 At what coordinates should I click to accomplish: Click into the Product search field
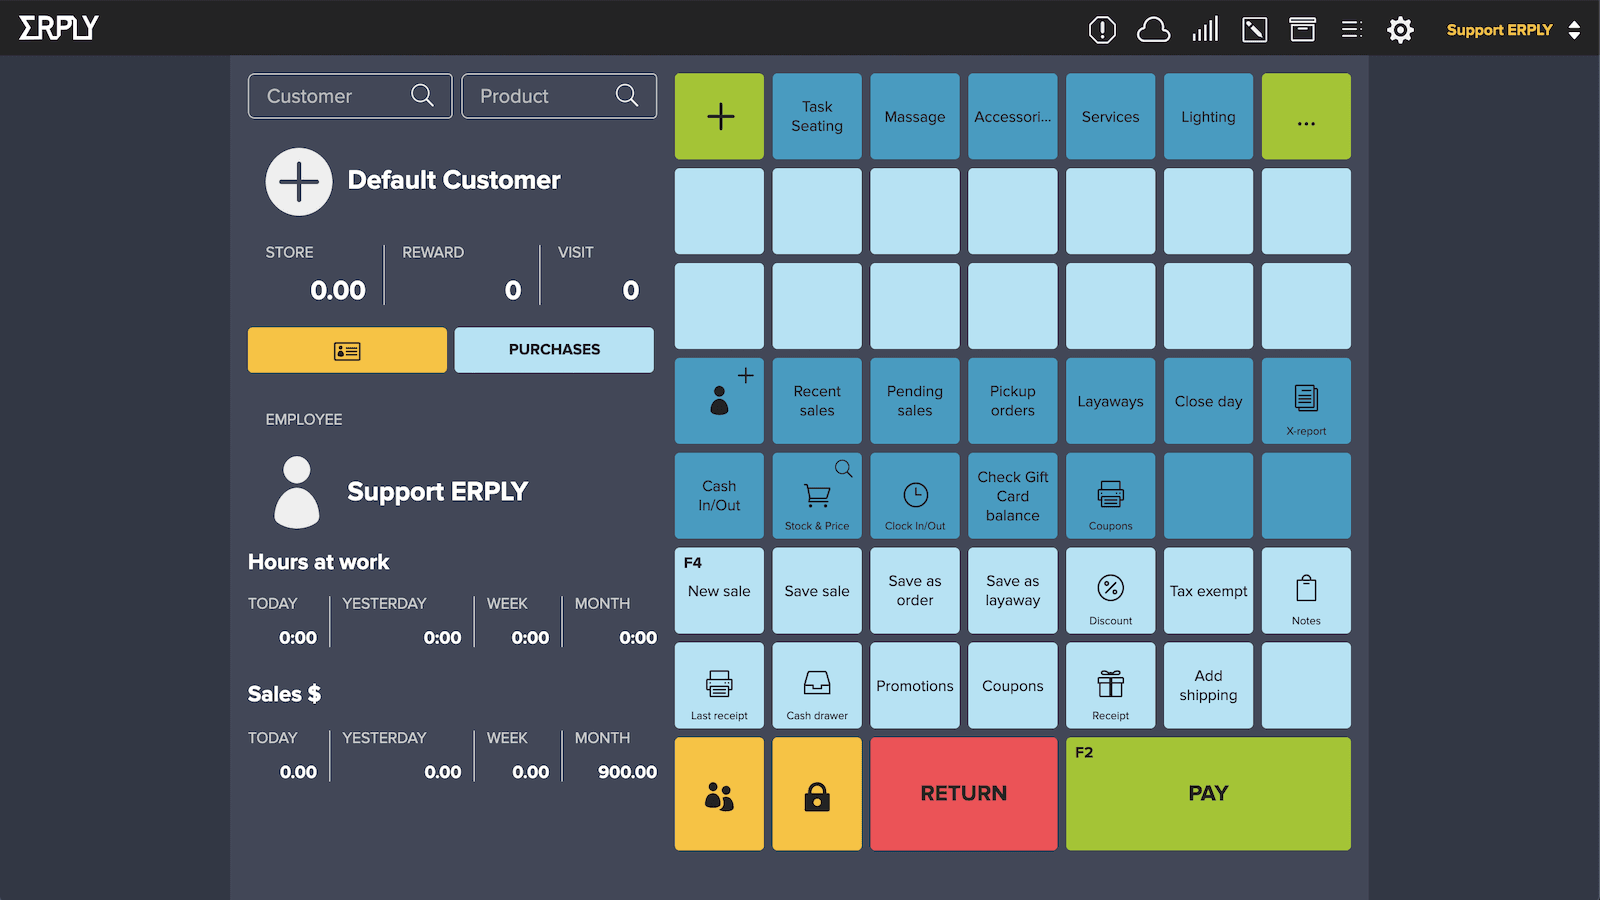[x=545, y=96]
